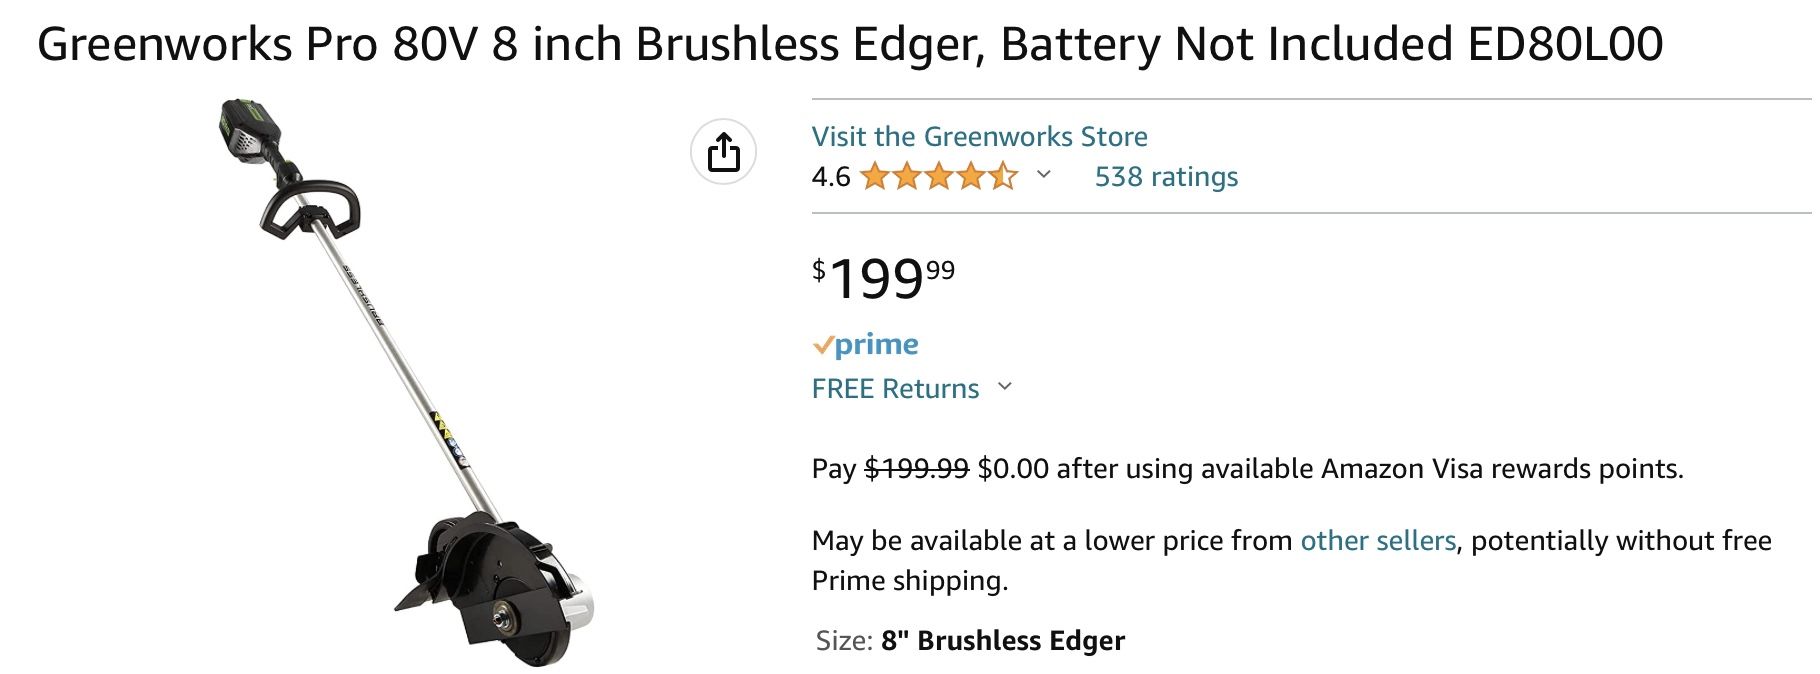The image size is (1820, 674).
Task: Click the second rating star
Action: coord(907,176)
